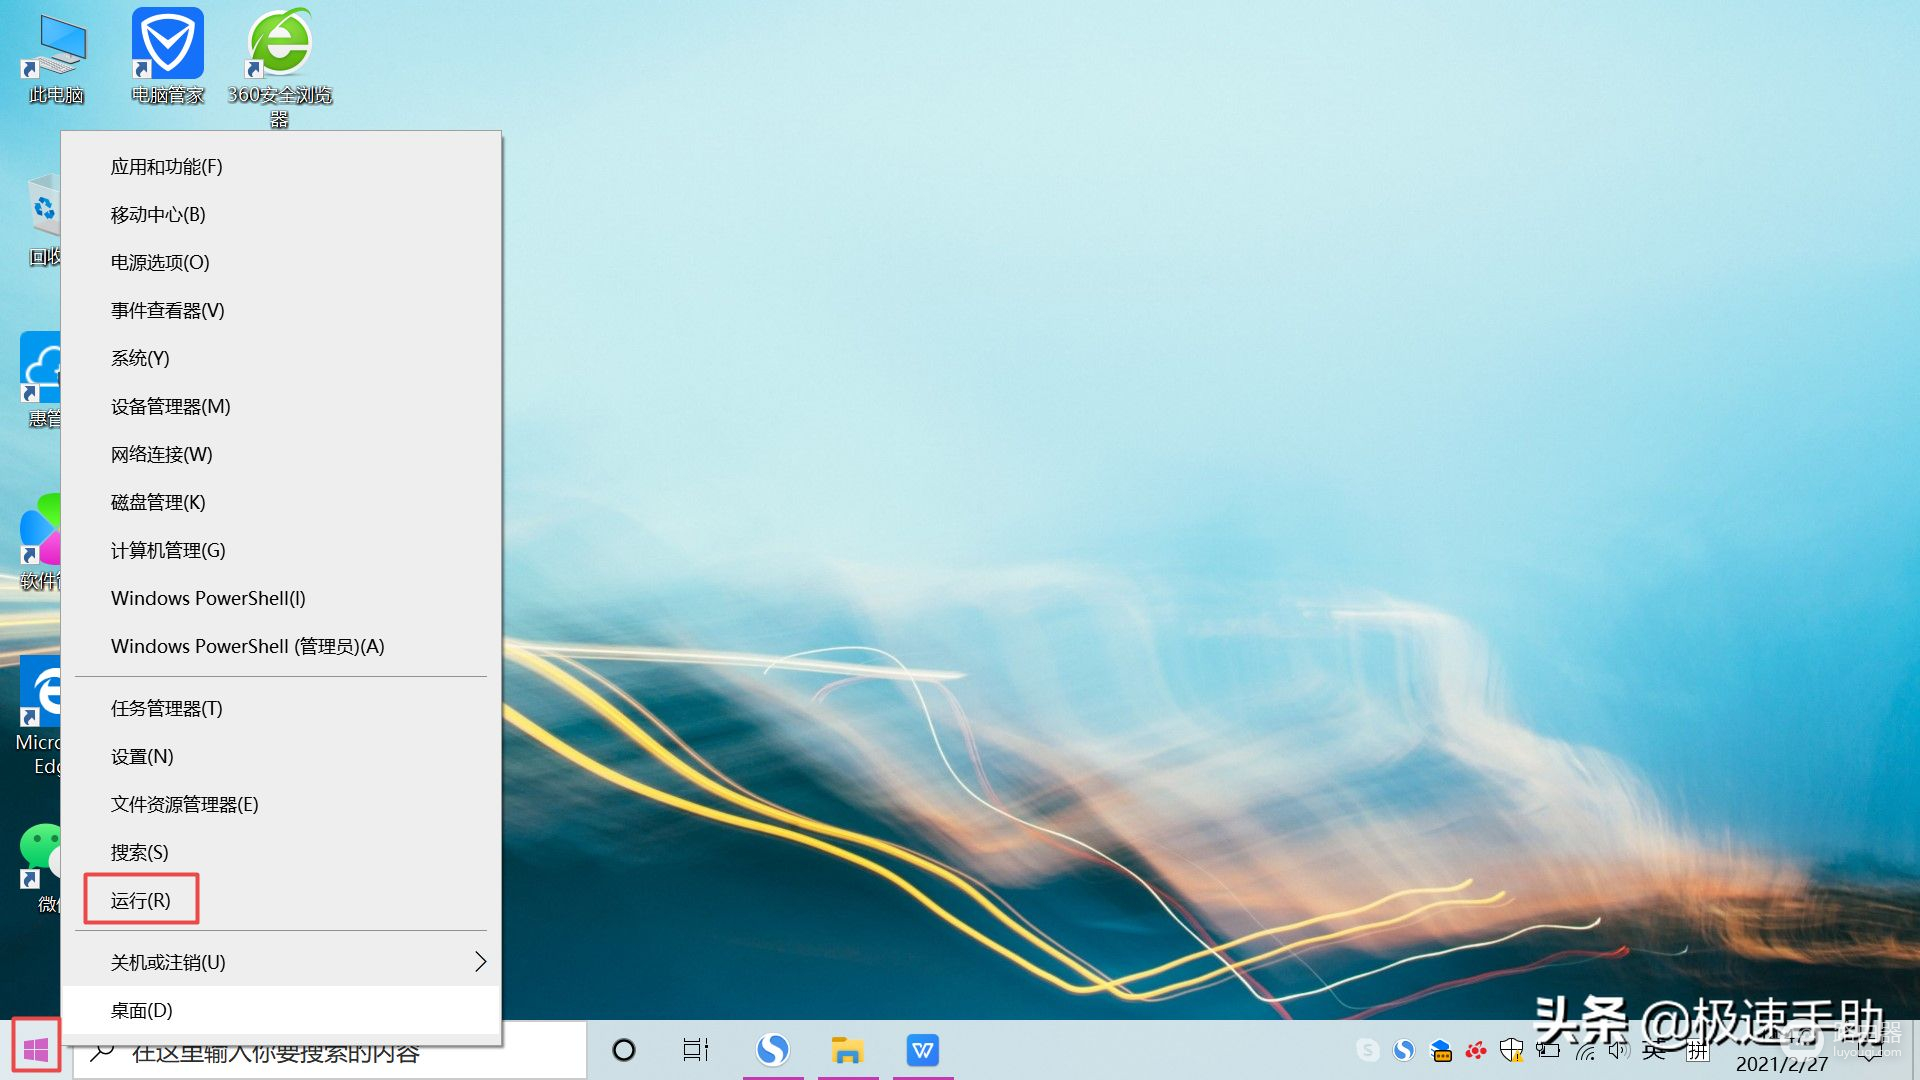This screenshot has width=1920, height=1080.
Task: Select Windows PowerShell (管理员)(A)
Action: point(247,646)
